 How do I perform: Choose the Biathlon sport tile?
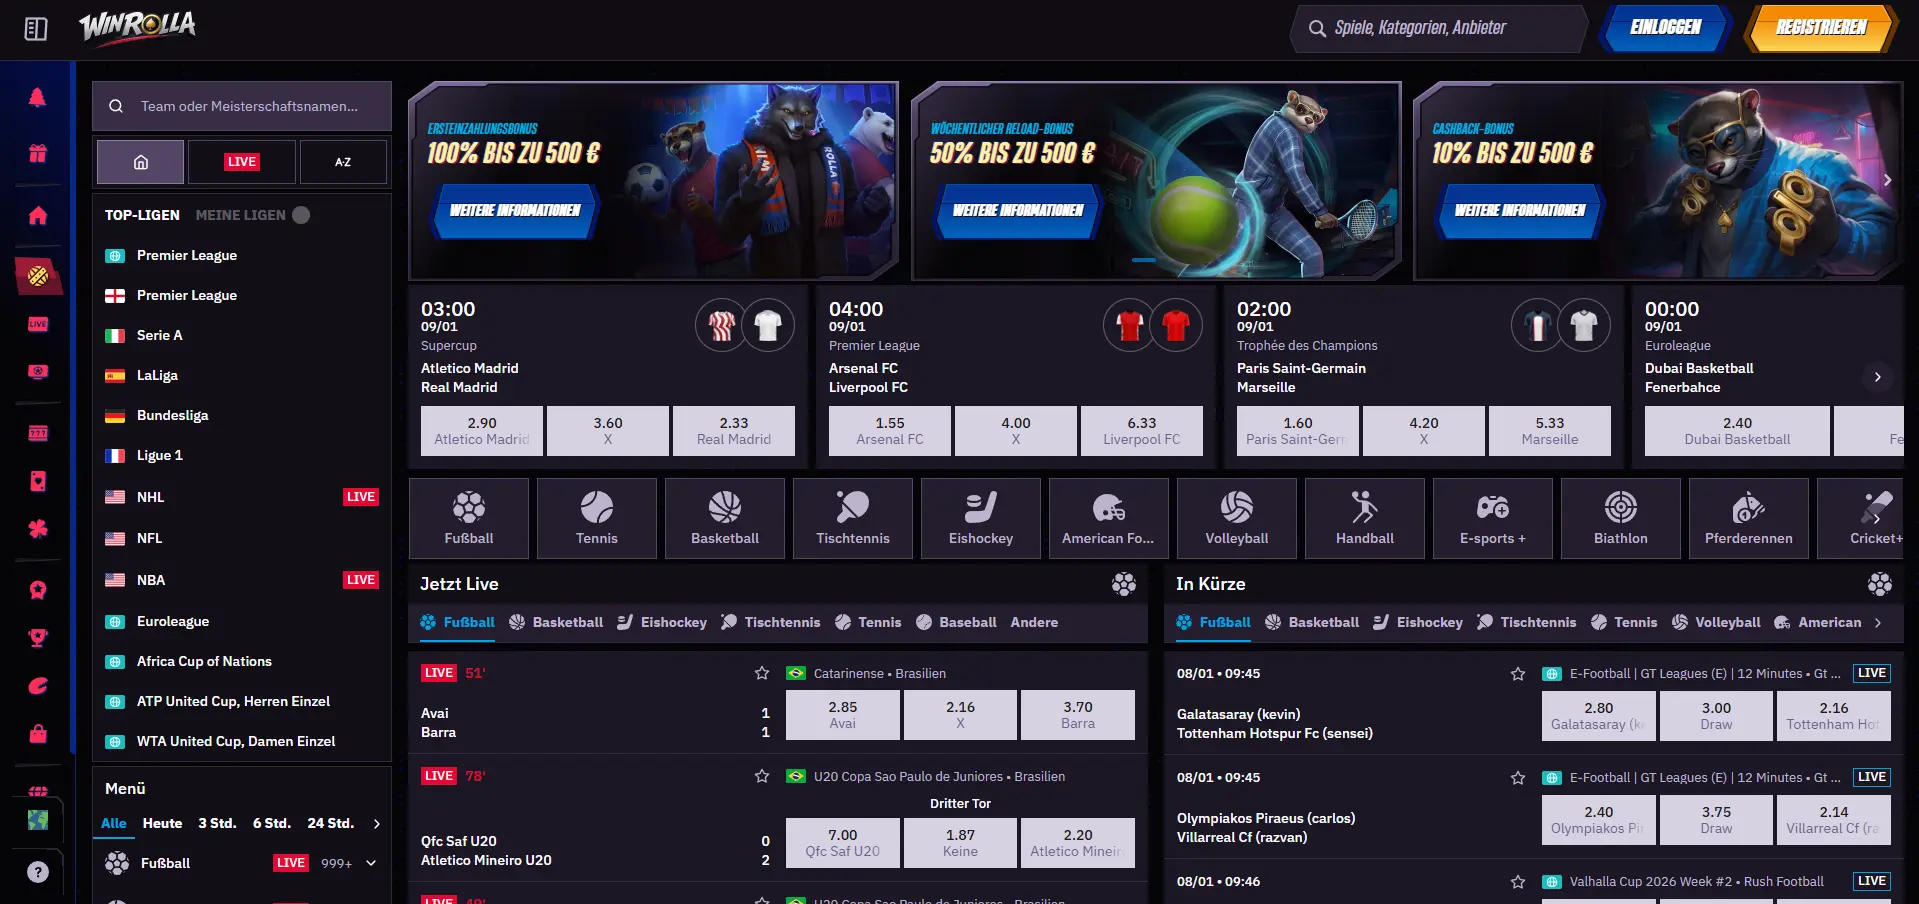1620,518
